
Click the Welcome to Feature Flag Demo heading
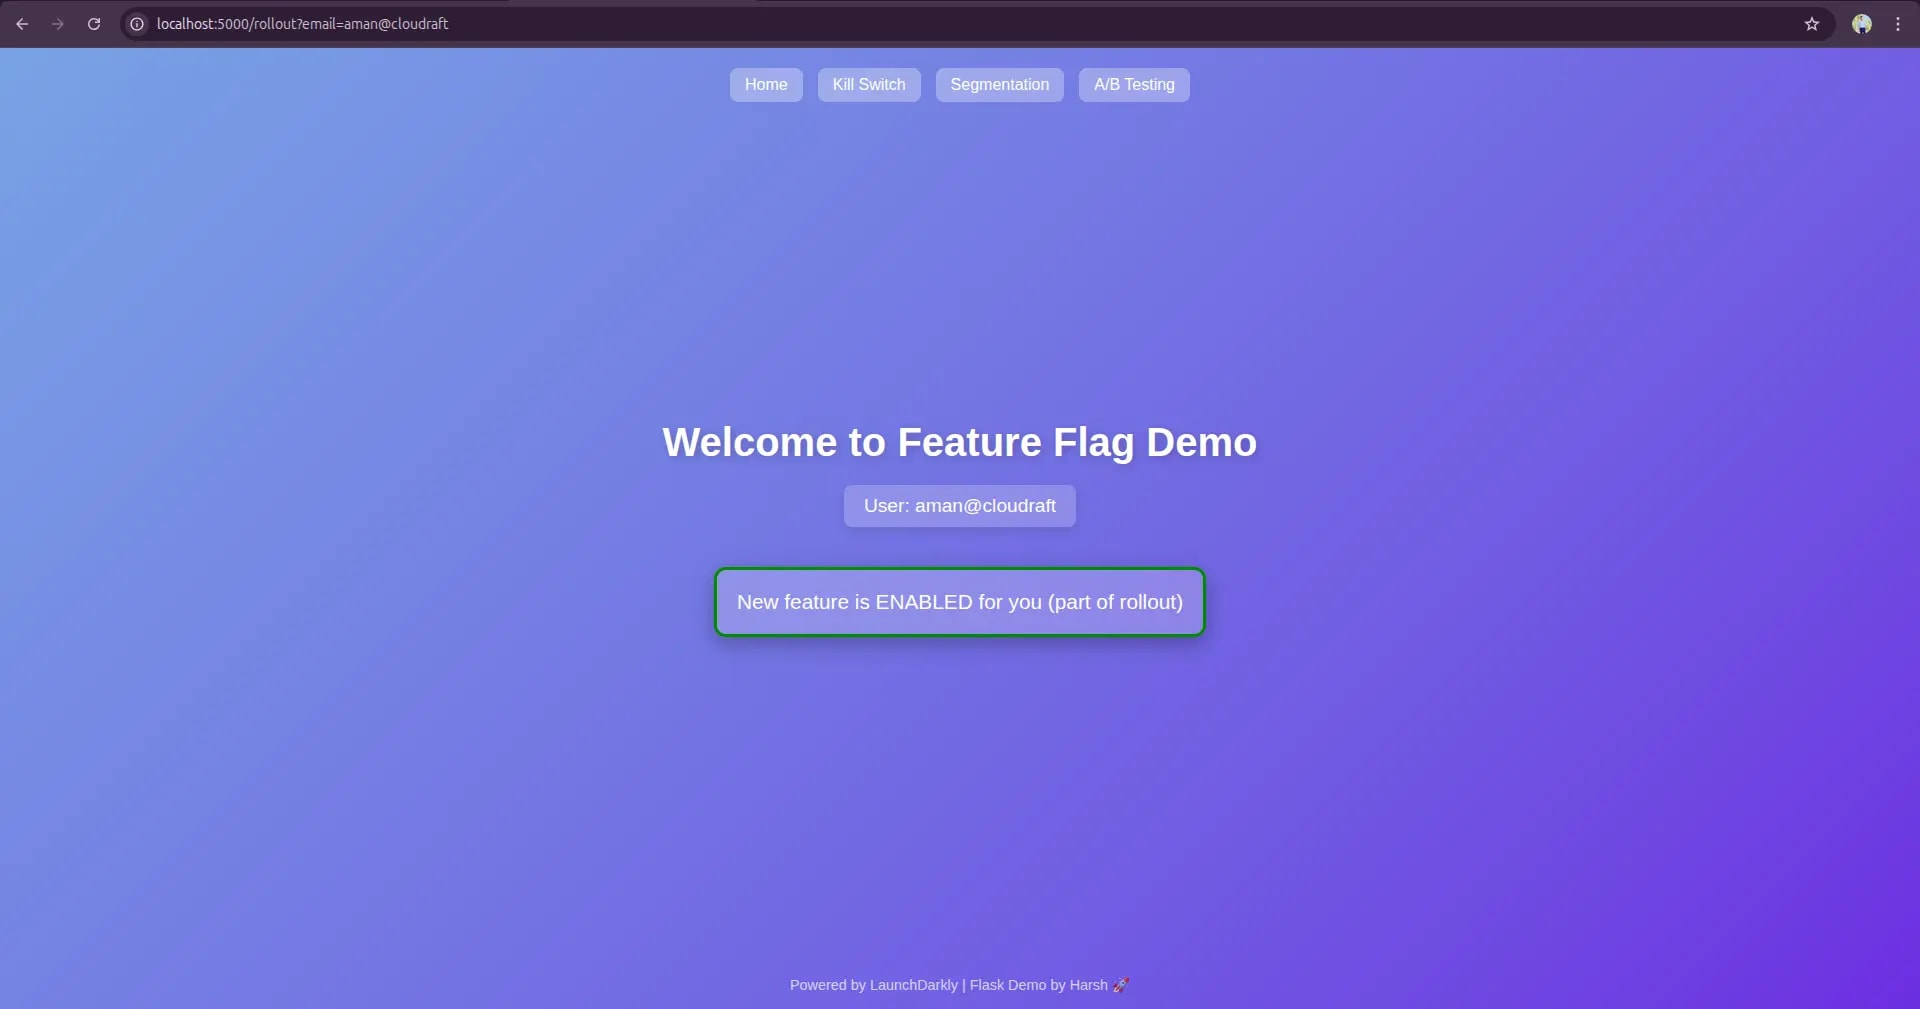point(960,442)
